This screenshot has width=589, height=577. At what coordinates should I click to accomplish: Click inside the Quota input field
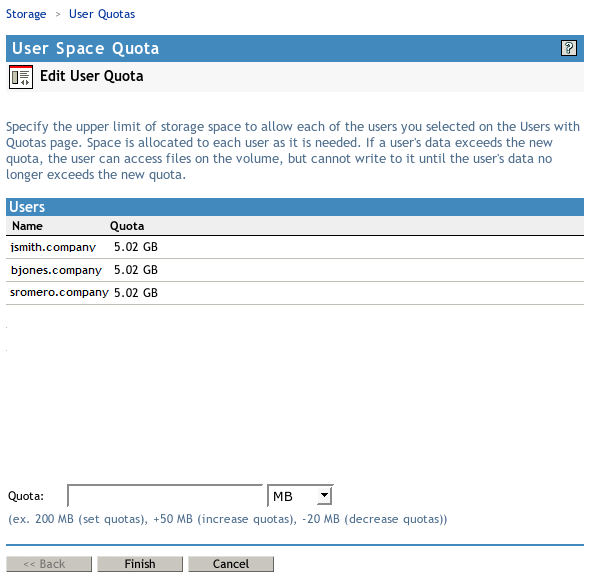(165, 496)
